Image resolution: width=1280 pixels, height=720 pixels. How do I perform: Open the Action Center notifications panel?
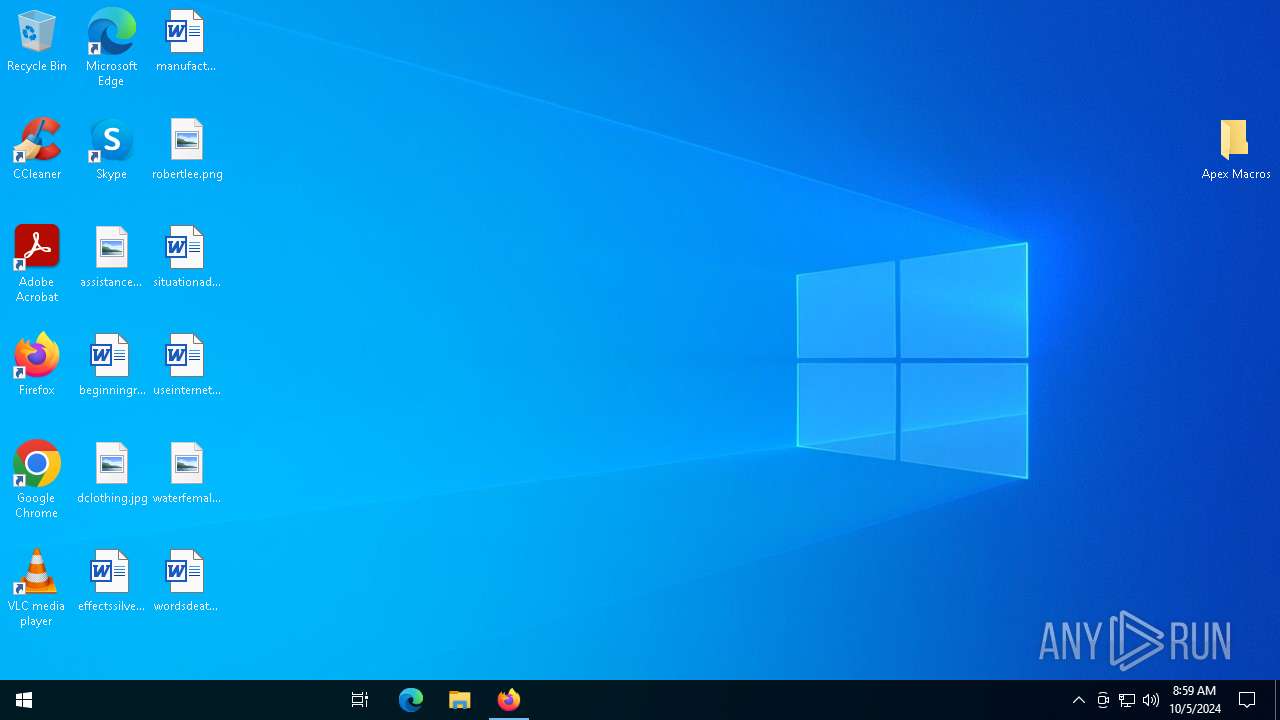click(x=1247, y=700)
